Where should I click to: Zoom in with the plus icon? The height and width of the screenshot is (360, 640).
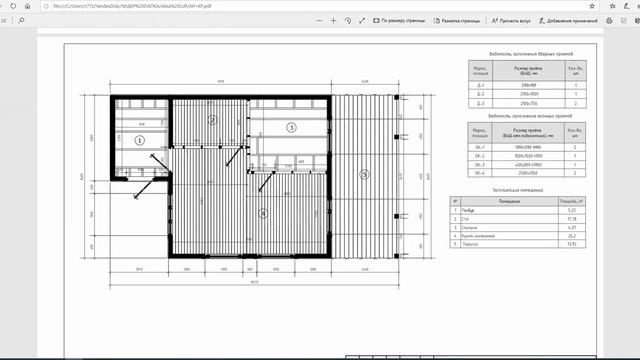click(x=333, y=20)
